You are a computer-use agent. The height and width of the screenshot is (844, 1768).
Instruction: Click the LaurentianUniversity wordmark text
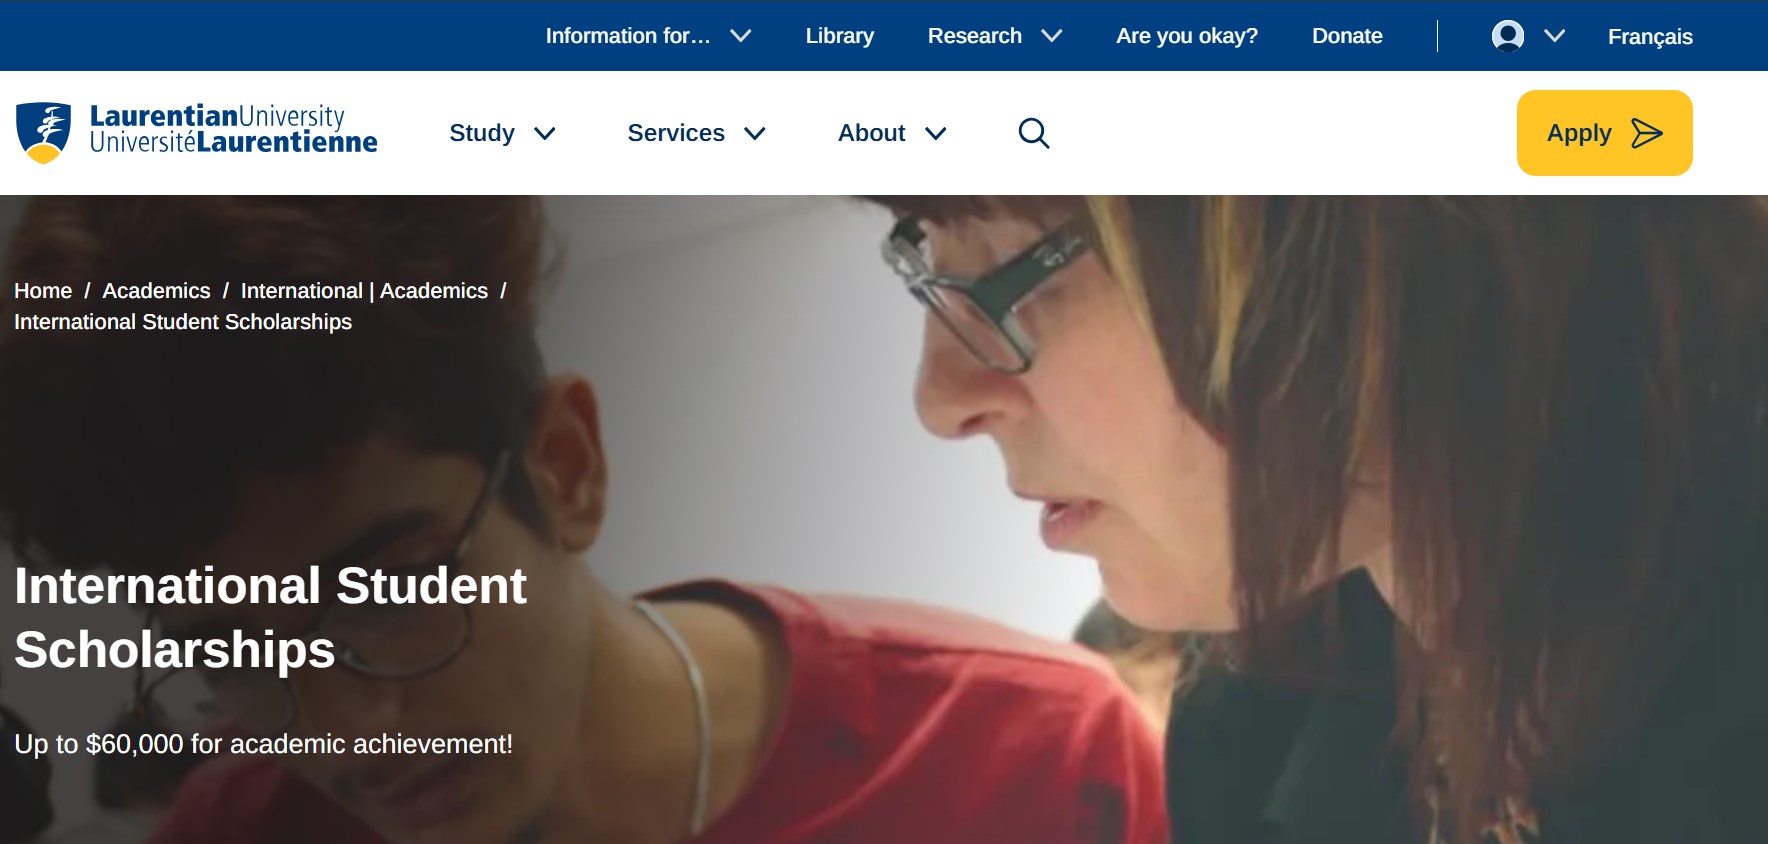click(217, 116)
